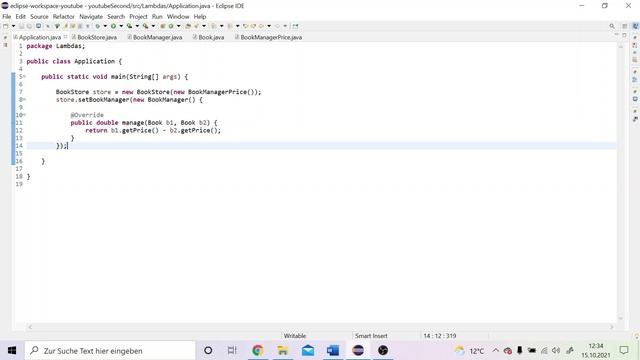Maximize the editor area
Viewport: 640px width, 360px height.
[624, 35]
